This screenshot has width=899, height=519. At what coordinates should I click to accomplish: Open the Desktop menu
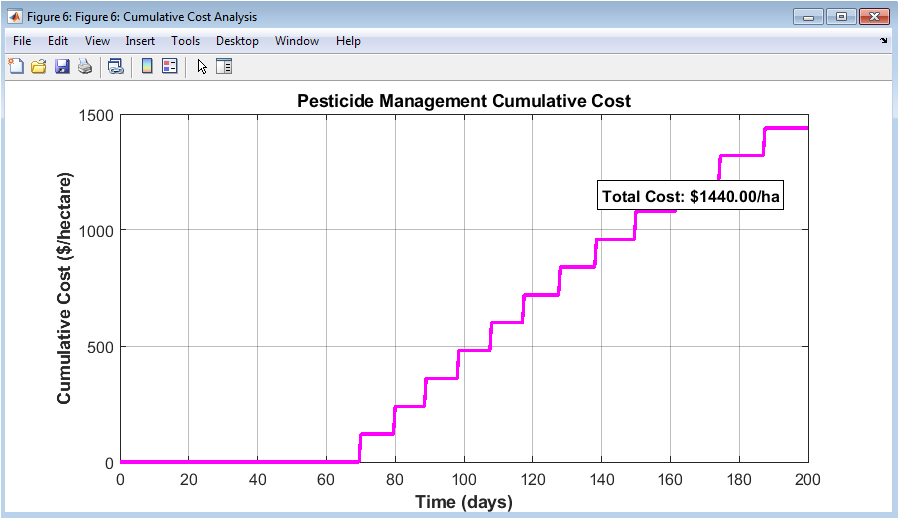click(x=237, y=41)
